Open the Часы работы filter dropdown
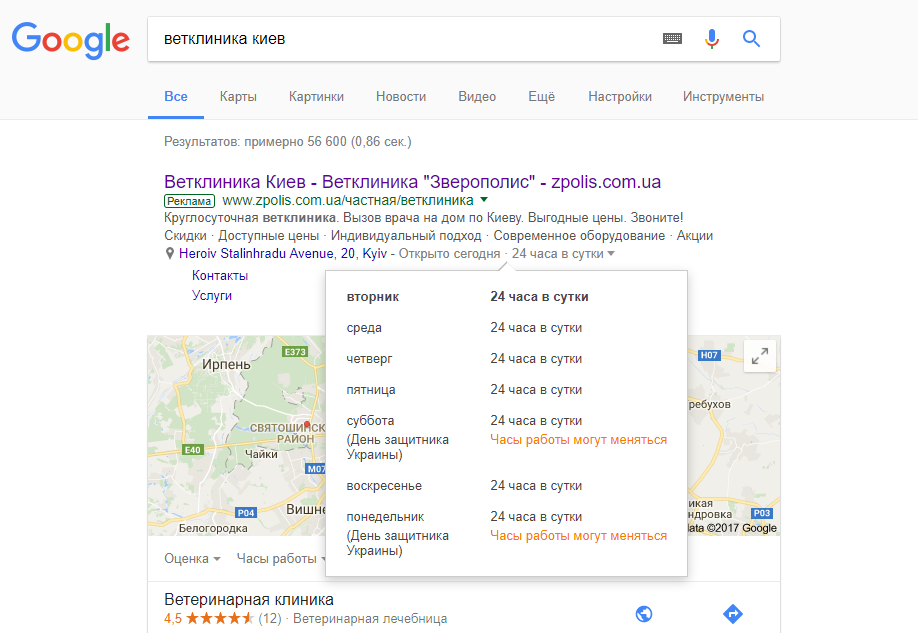This screenshot has height=633, width=918. point(282,558)
